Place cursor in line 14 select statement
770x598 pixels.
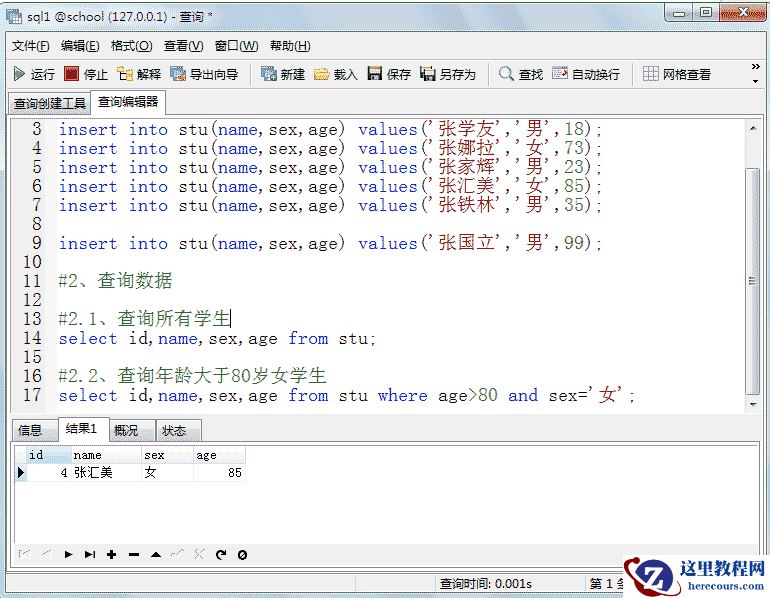(217, 338)
